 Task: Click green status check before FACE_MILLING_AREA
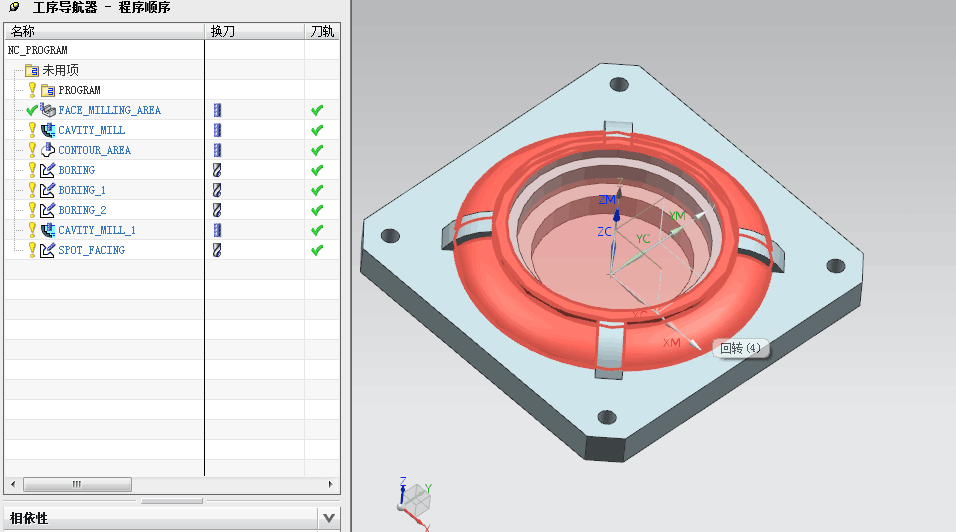(x=32, y=110)
